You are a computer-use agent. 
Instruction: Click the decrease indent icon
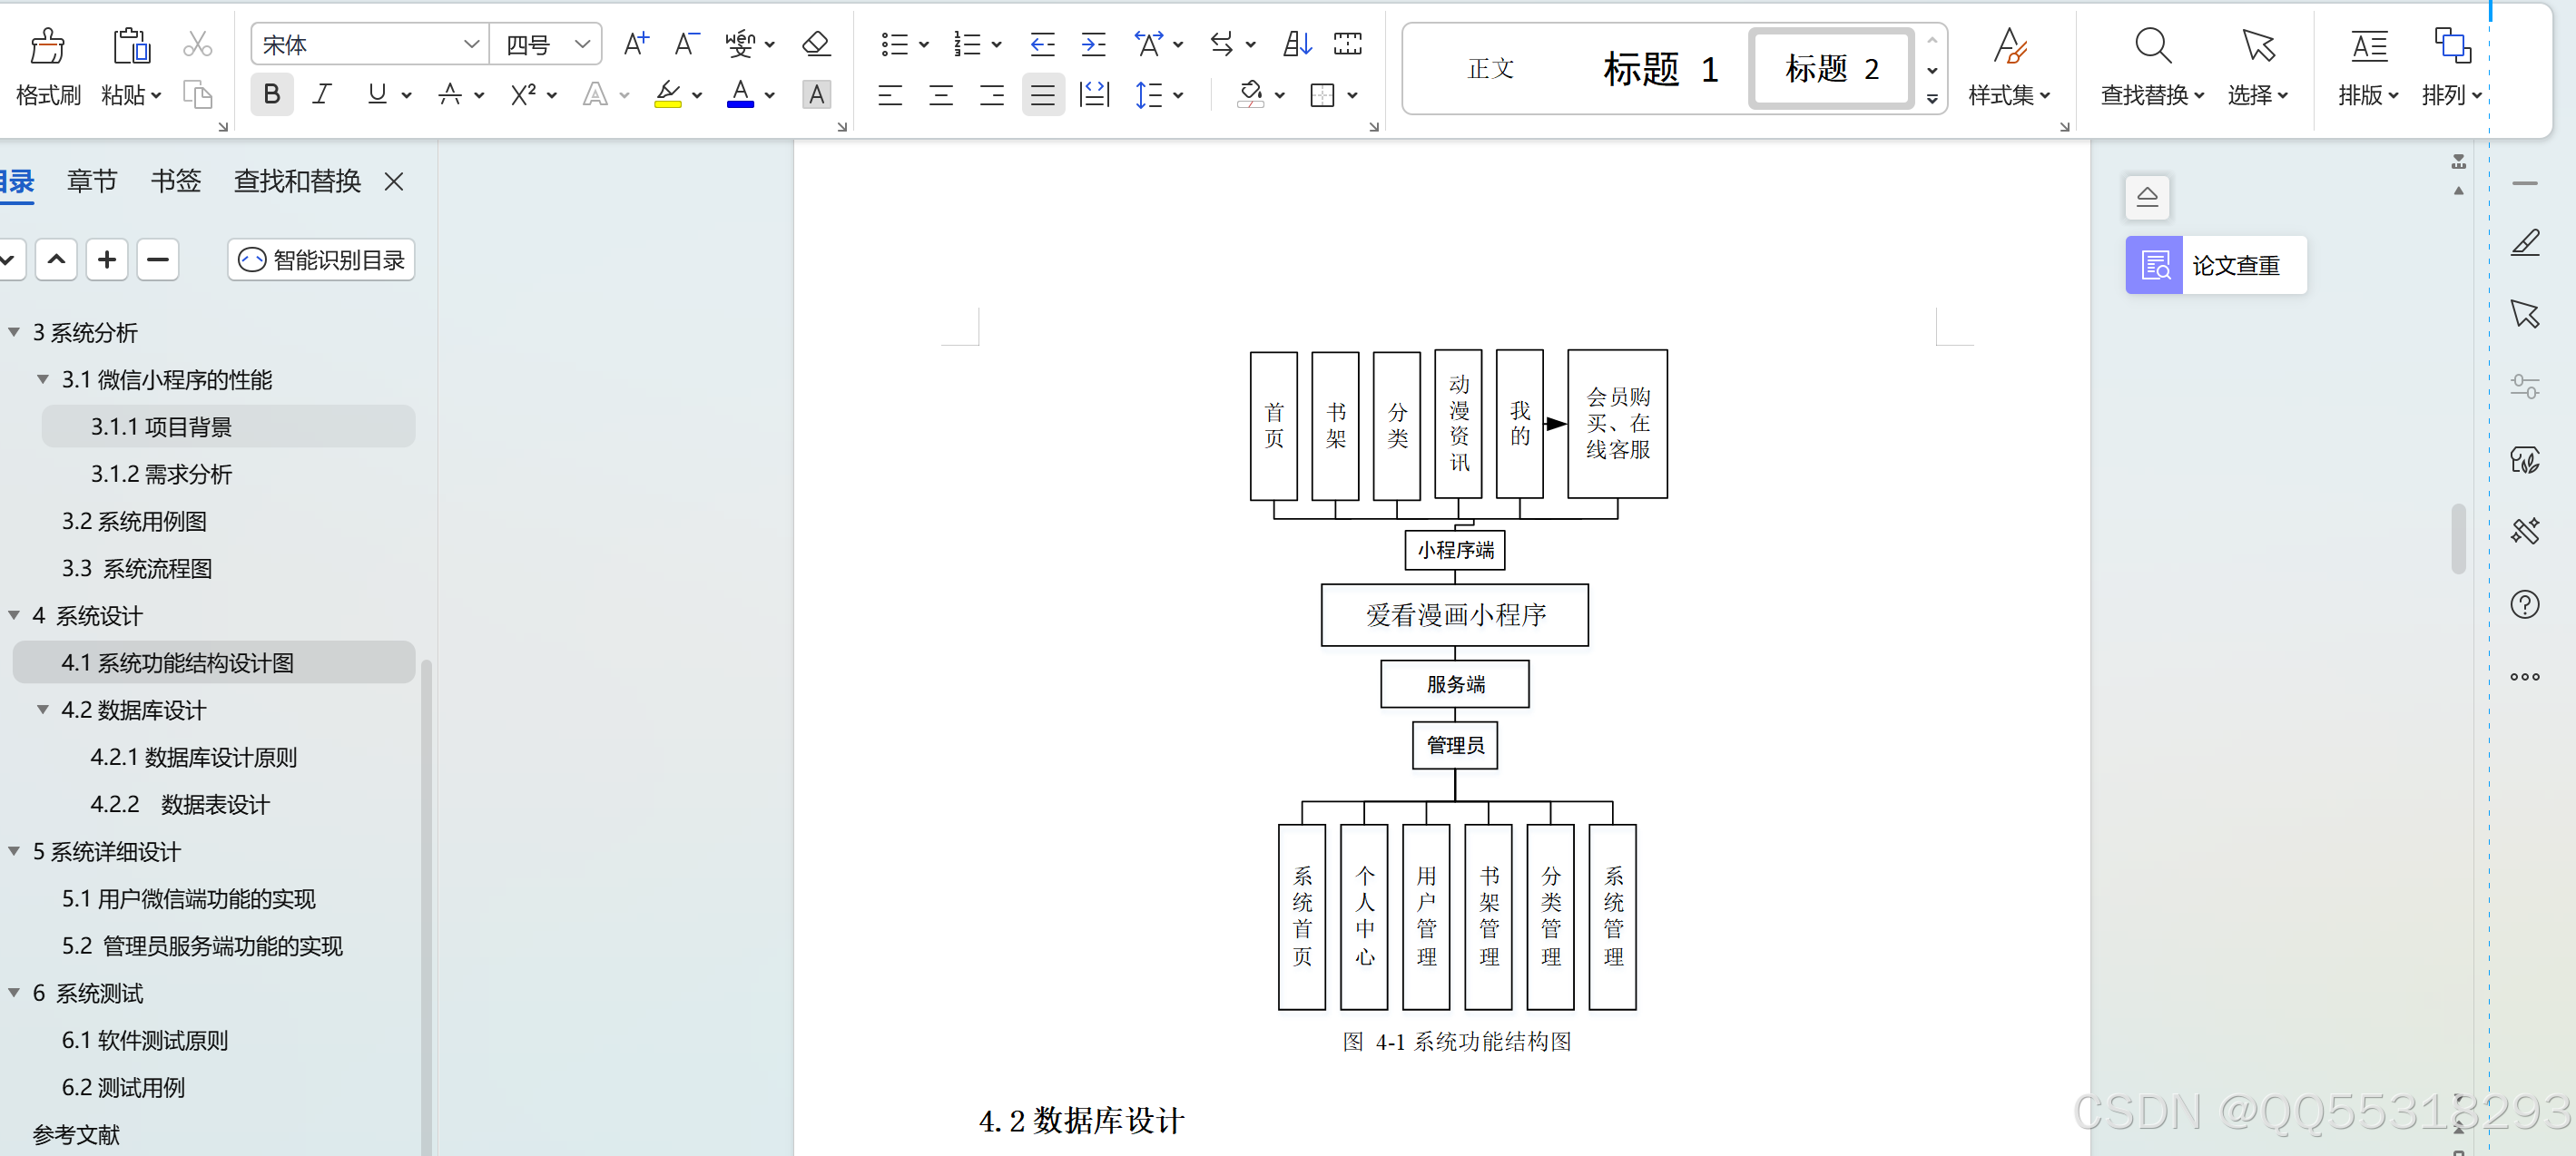point(1042,44)
